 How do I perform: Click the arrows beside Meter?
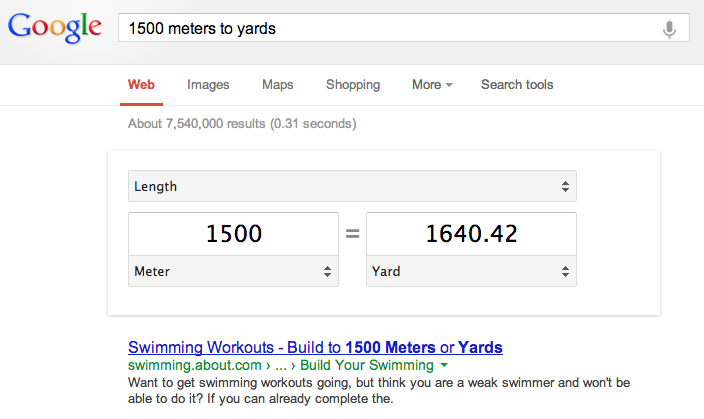(x=327, y=271)
